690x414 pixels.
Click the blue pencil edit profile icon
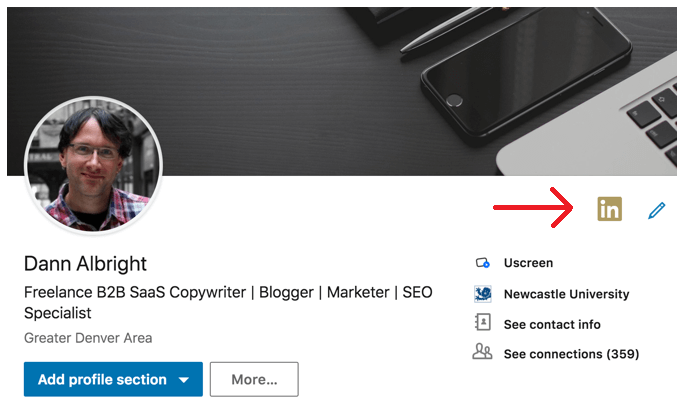click(657, 210)
